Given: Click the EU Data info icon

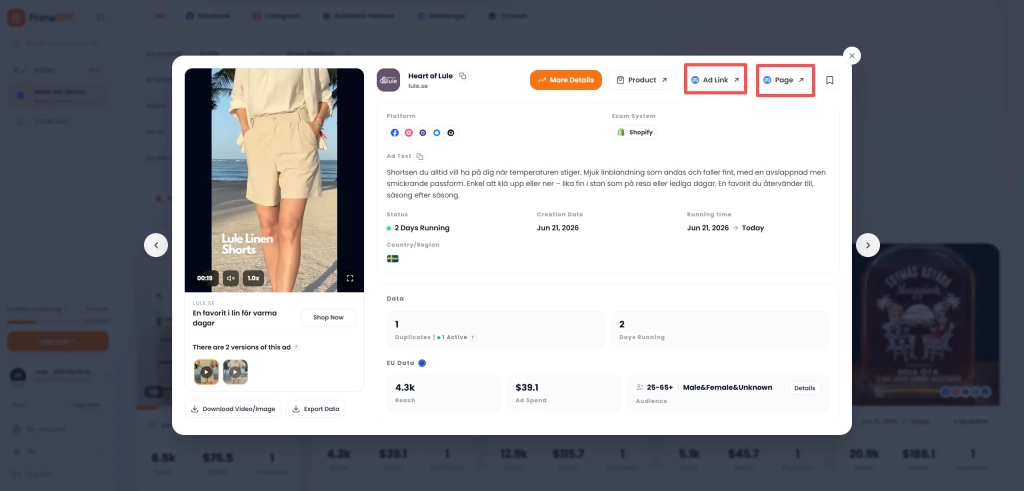Looking at the screenshot, I should pos(422,363).
